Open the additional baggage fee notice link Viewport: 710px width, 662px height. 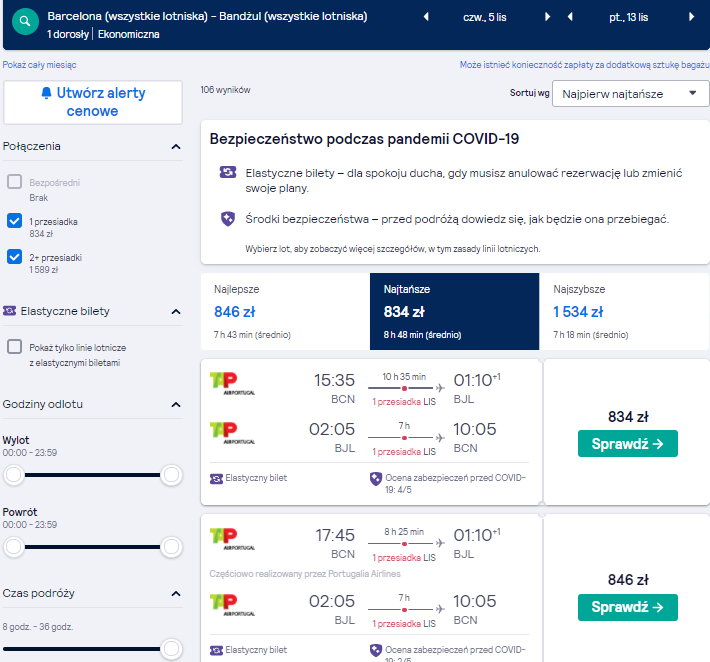584,65
